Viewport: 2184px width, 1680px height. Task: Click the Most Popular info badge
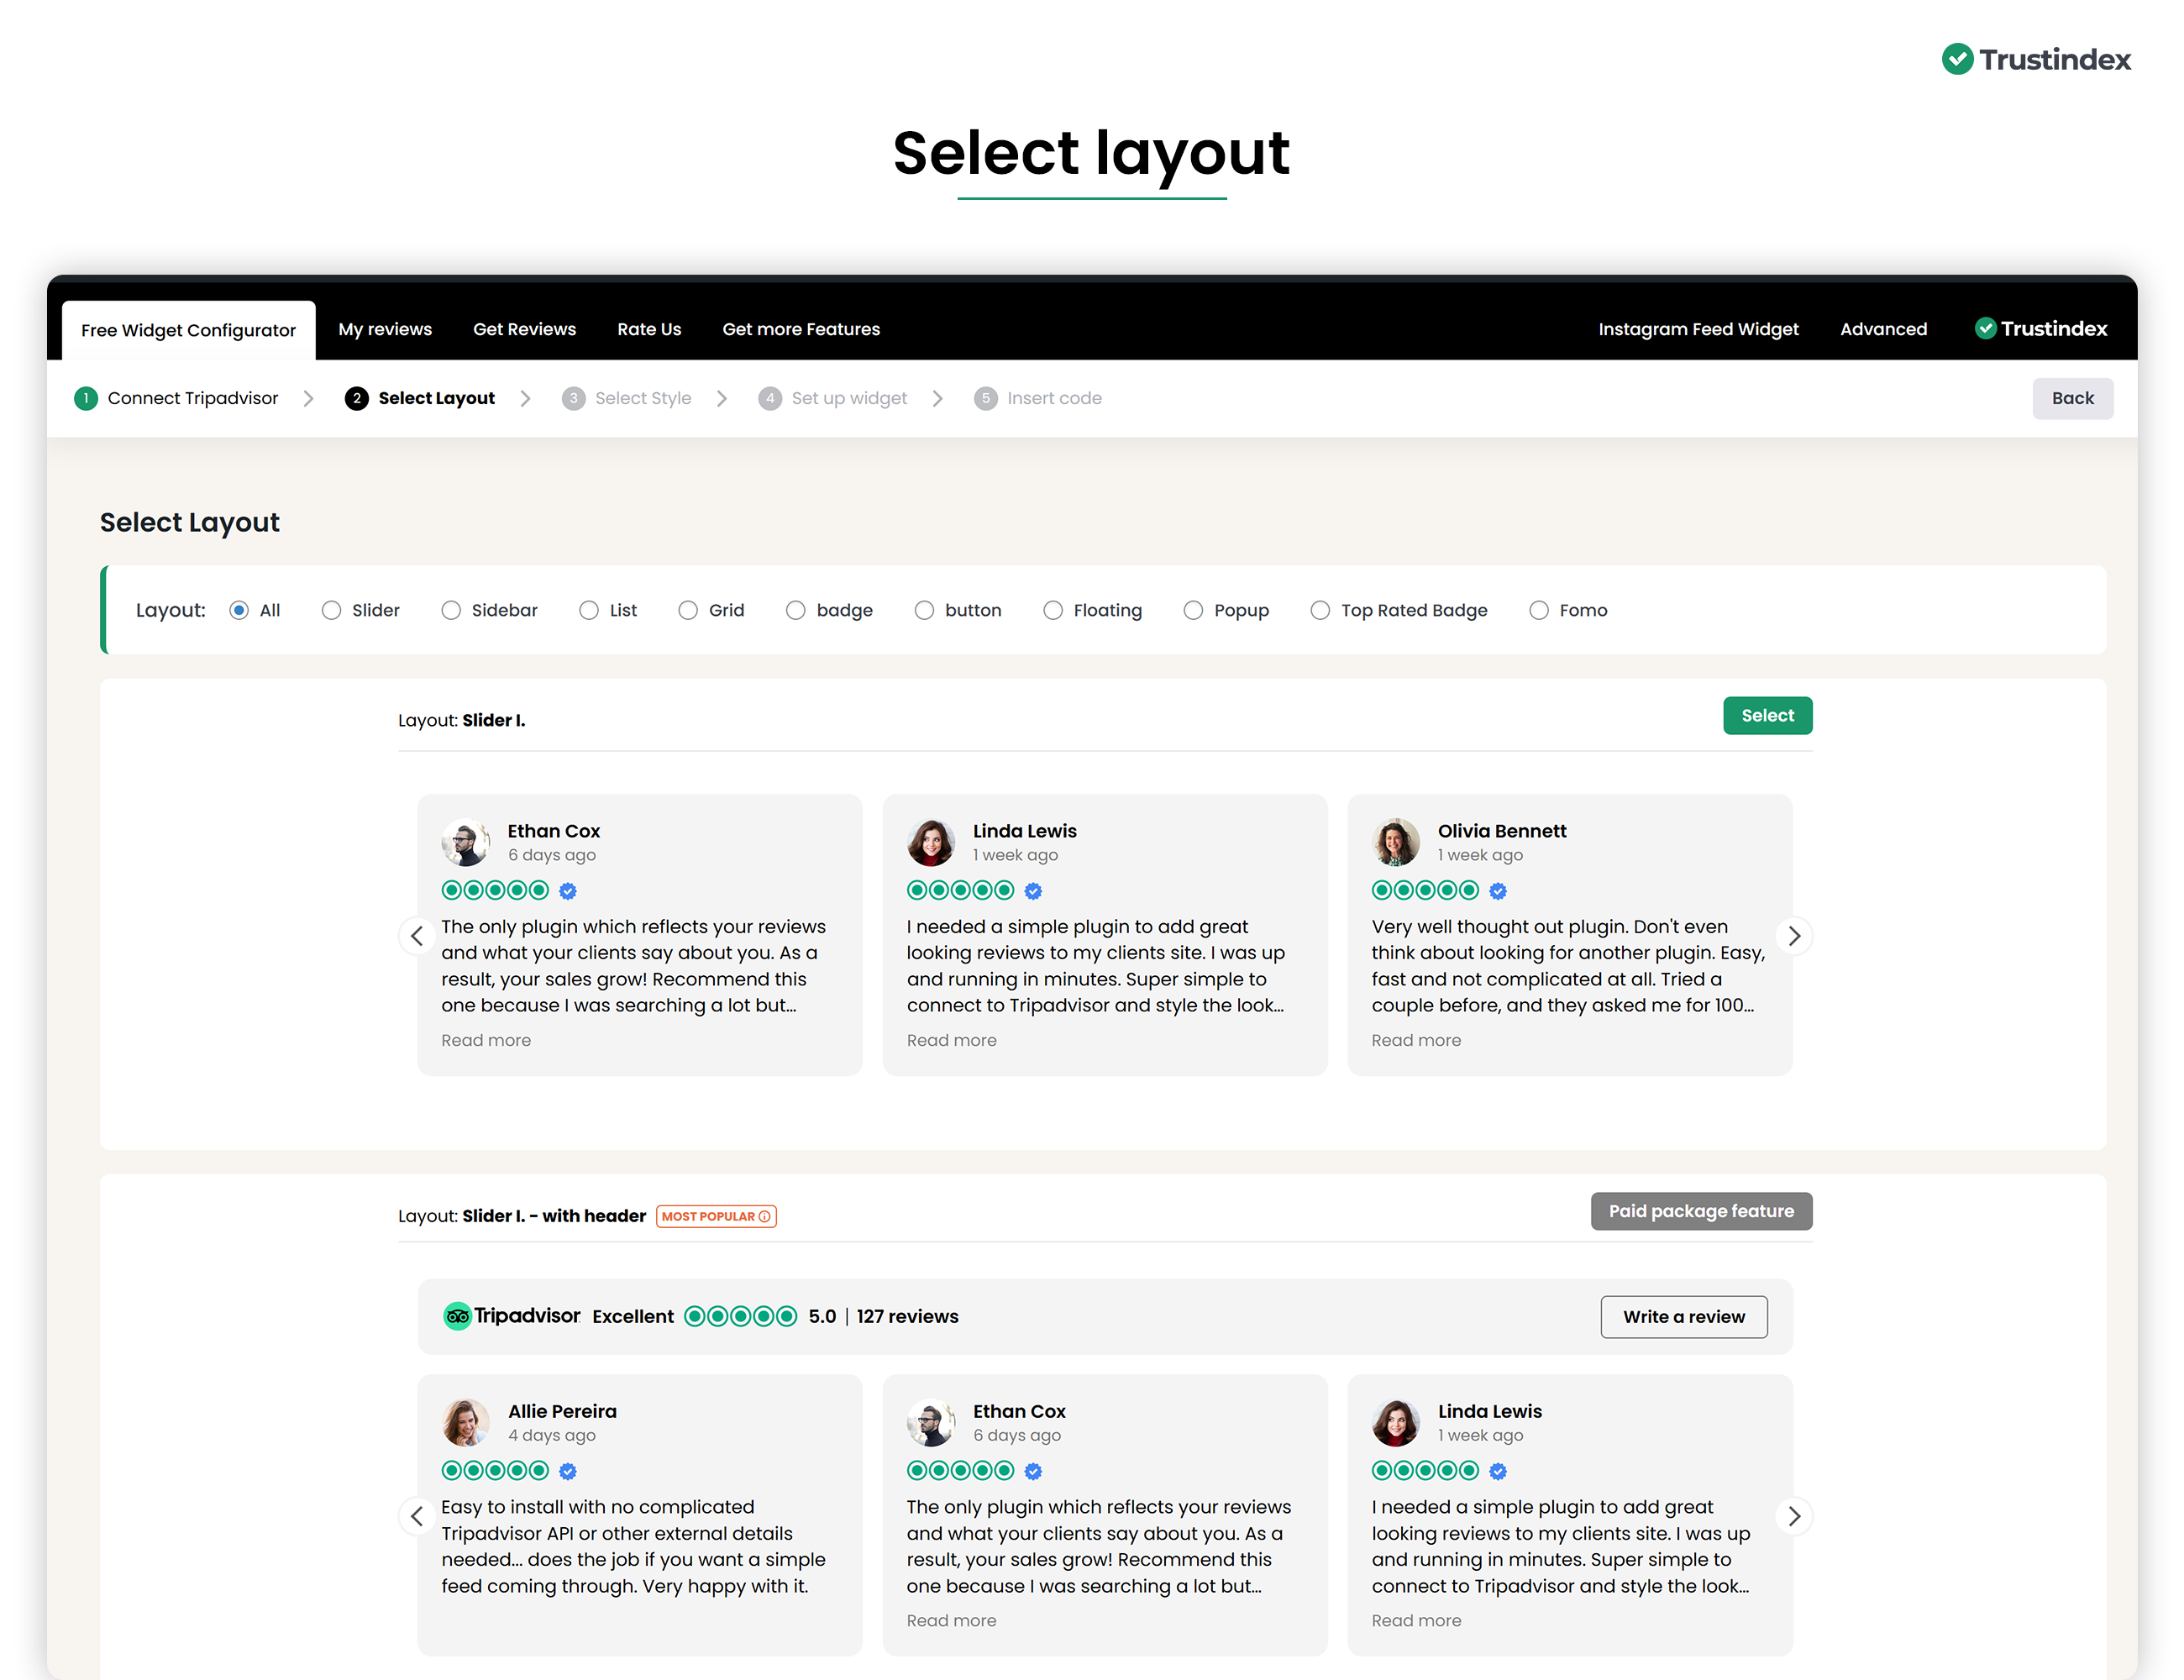[x=716, y=1216]
